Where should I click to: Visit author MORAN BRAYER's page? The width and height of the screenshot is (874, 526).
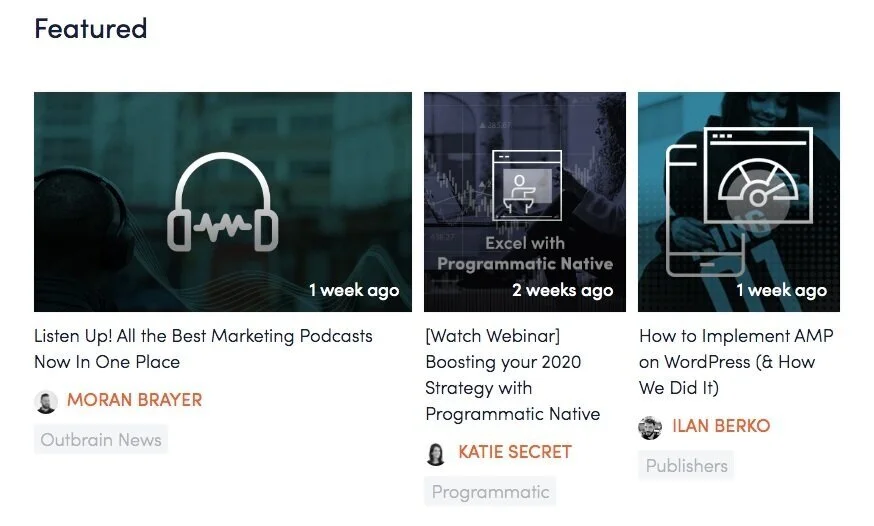134,400
